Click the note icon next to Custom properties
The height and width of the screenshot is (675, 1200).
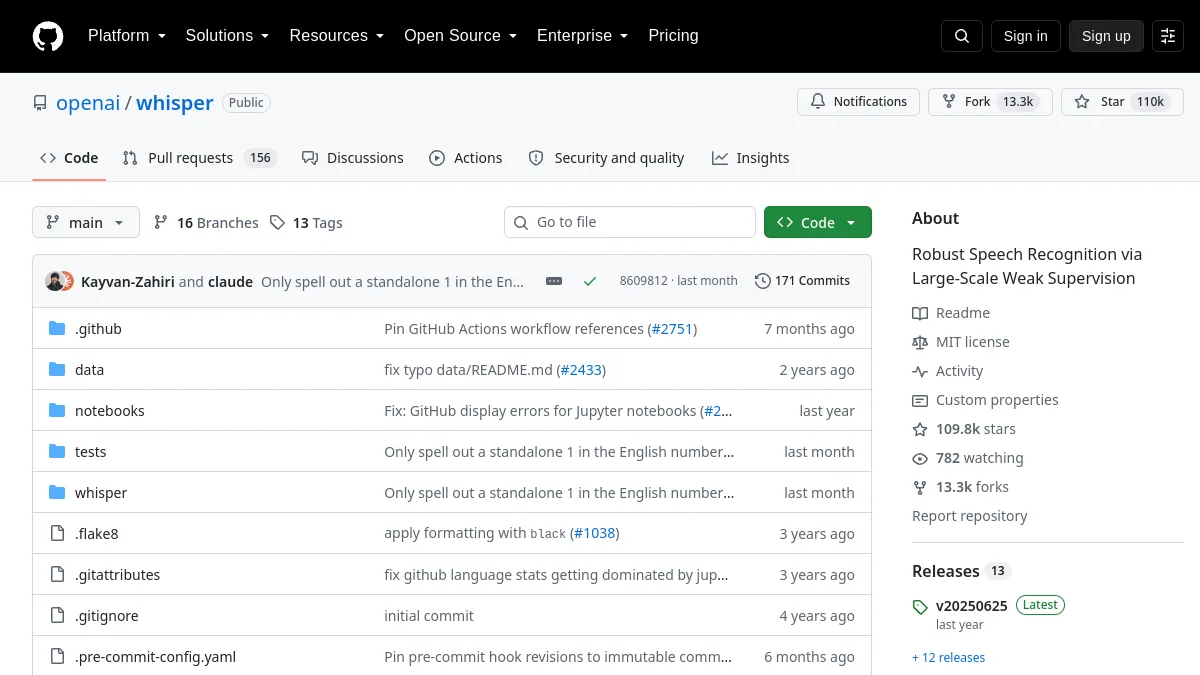(x=920, y=400)
